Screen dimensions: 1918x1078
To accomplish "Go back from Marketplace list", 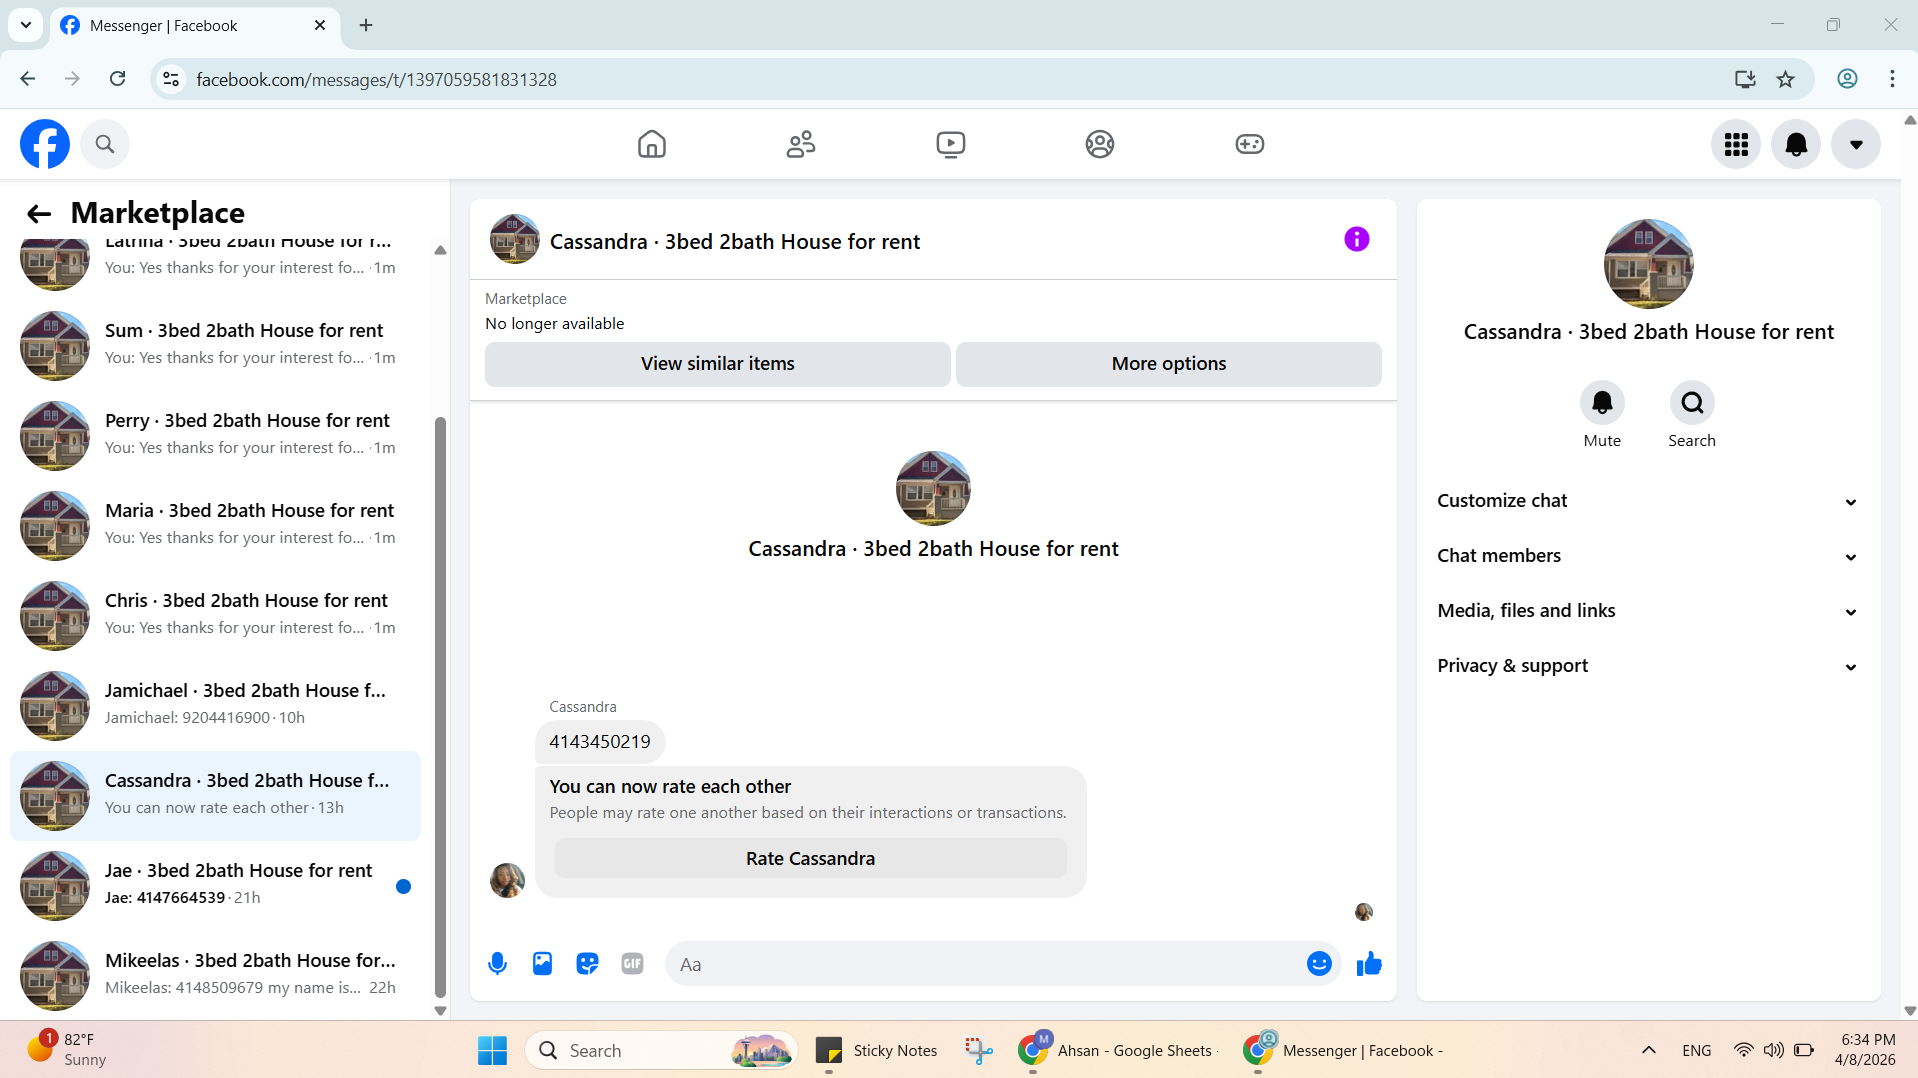I will (39, 213).
